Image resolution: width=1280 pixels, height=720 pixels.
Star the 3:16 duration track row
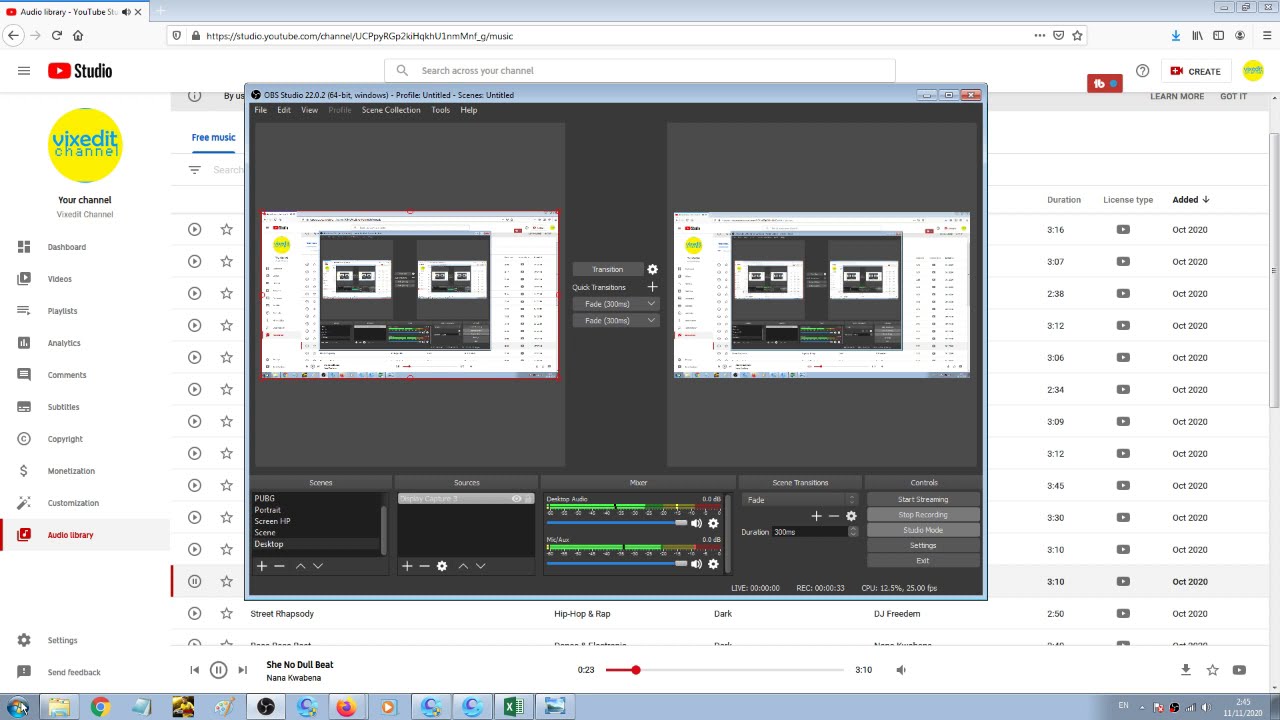point(227,229)
